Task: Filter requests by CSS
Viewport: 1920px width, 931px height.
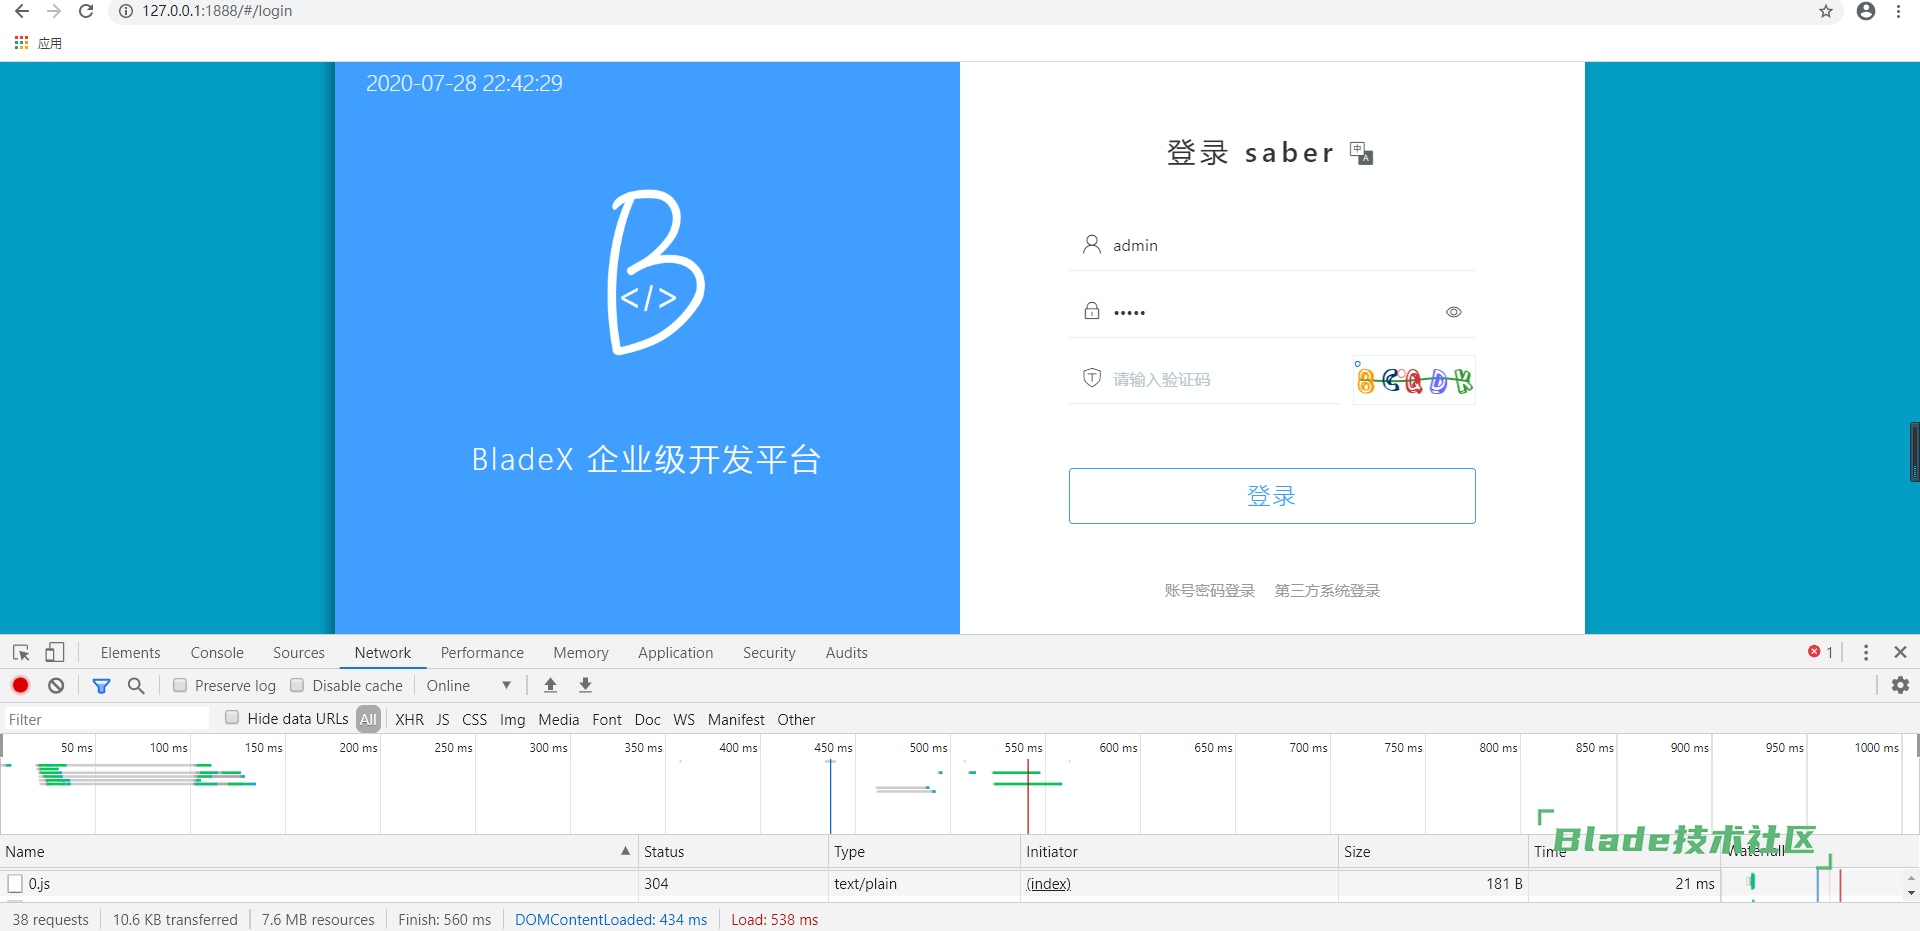Action: 475,719
